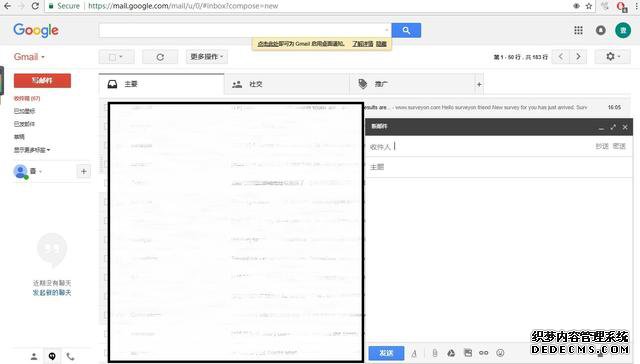Switch to the 推广 inbox tab
The width and height of the screenshot is (640, 364).
[412, 84]
